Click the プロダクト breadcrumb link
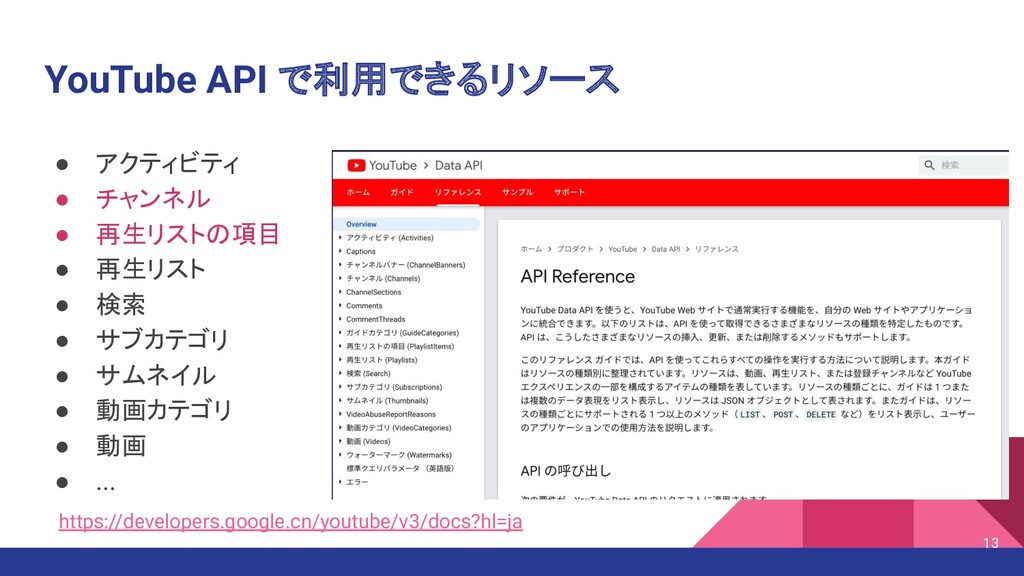 [x=575, y=249]
